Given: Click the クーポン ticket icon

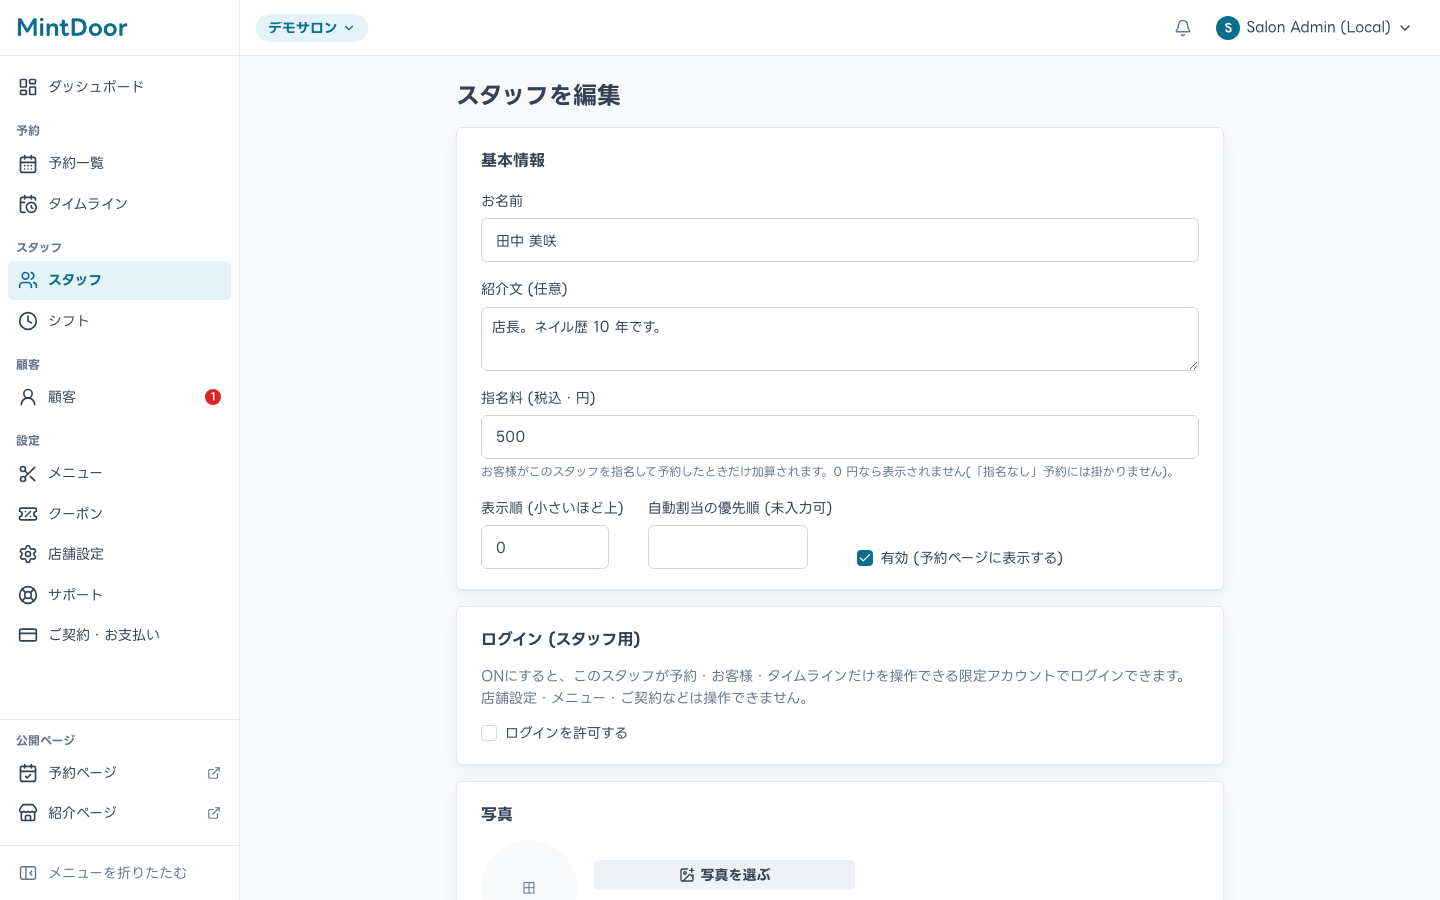Looking at the screenshot, I should tap(28, 514).
